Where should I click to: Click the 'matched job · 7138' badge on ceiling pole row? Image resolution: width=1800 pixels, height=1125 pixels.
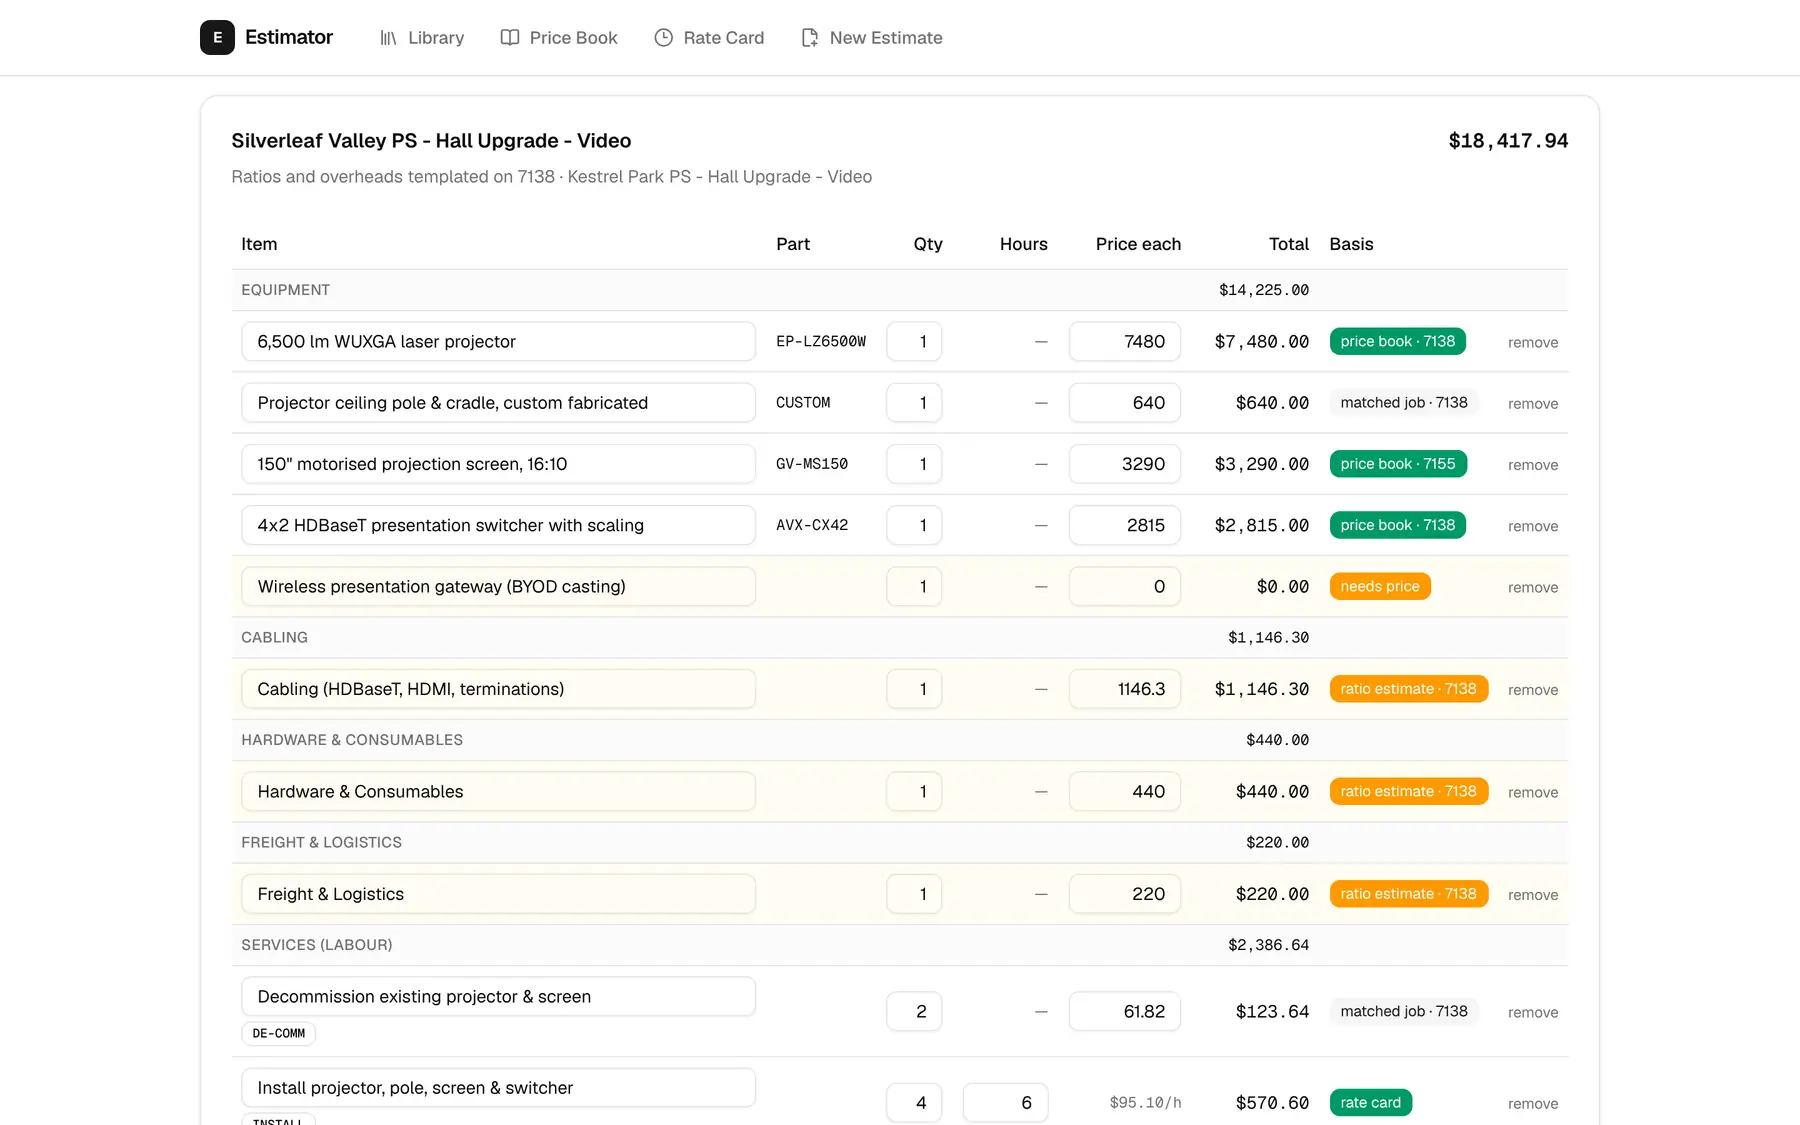coord(1404,402)
